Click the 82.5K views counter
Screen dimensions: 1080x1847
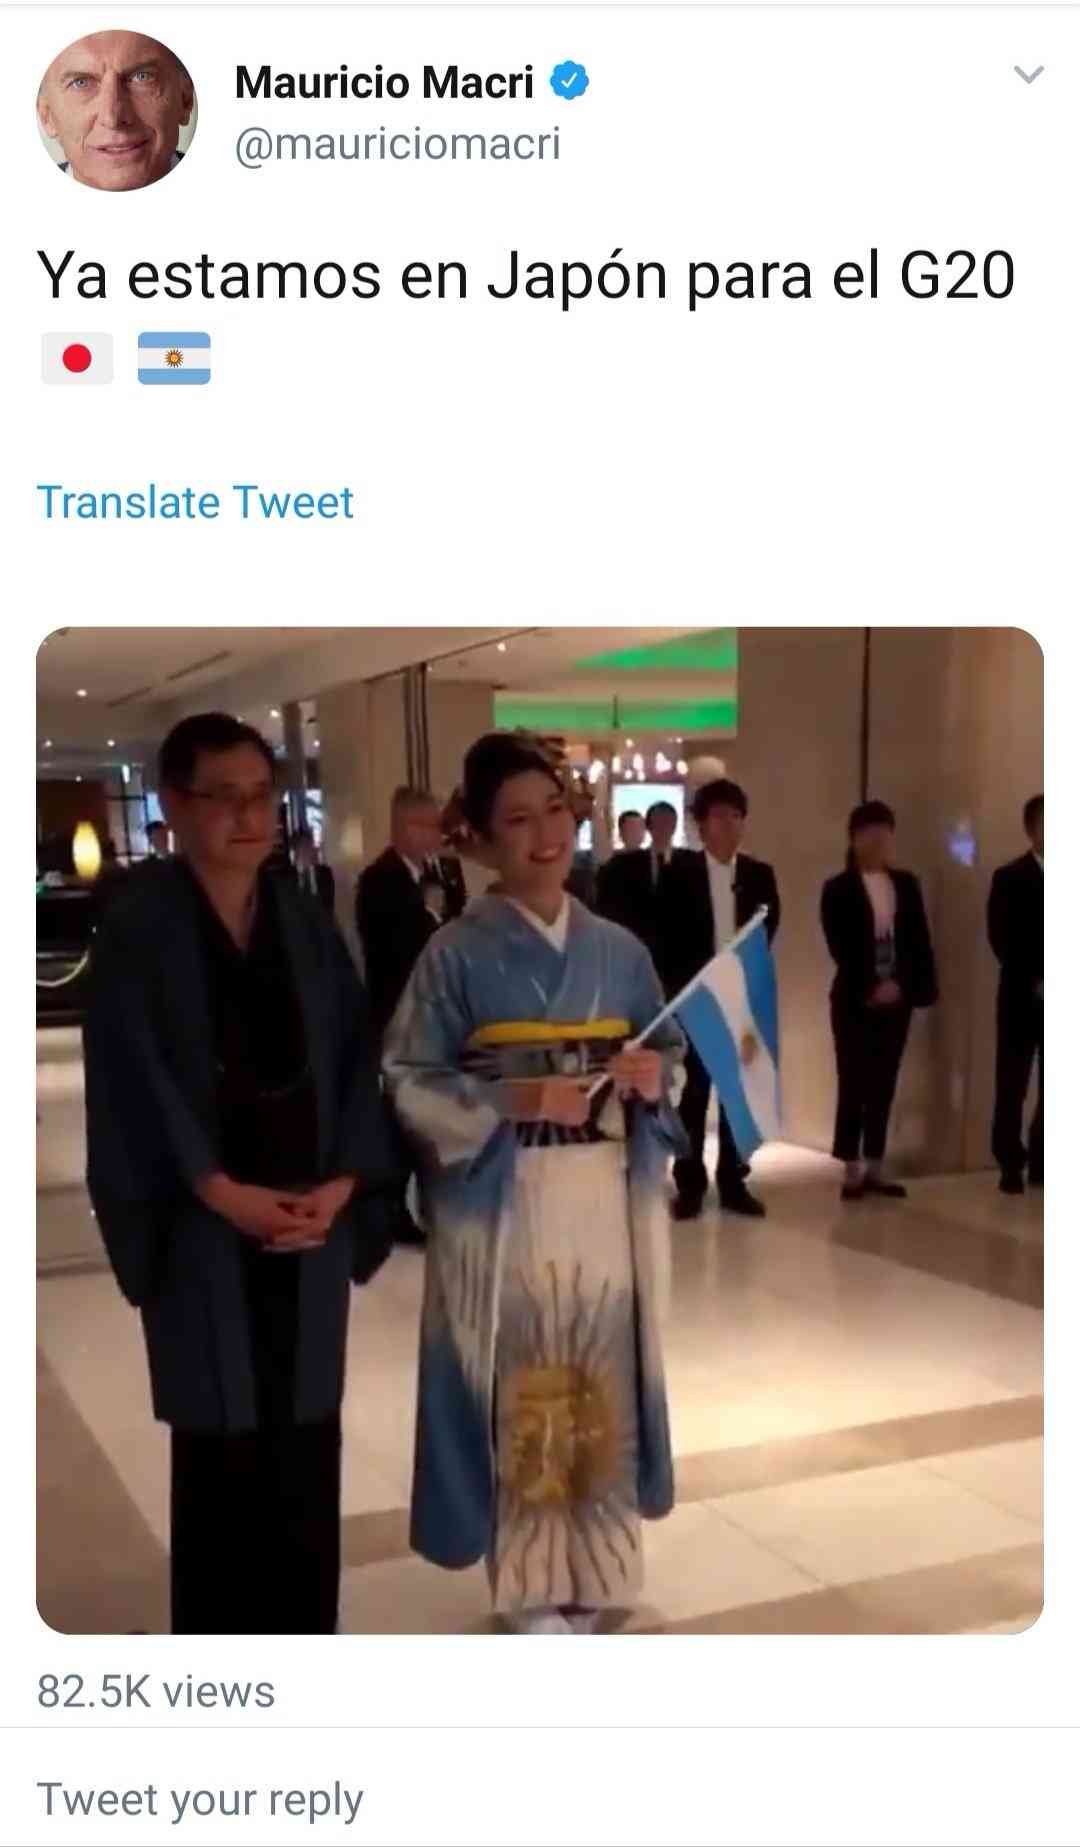point(156,1691)
